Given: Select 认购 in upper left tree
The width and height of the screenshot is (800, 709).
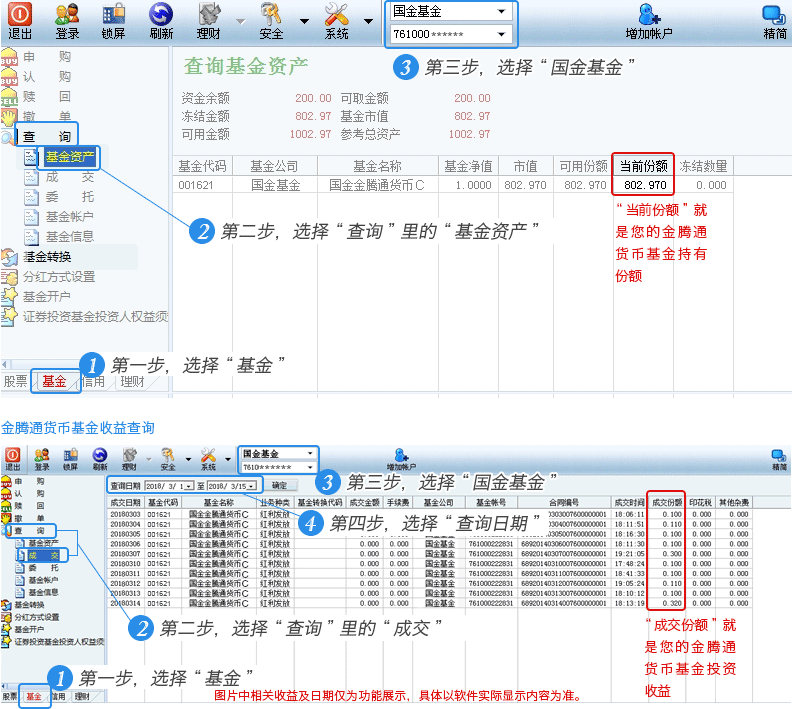Looking at the screenshot, I should click(46, 77).
